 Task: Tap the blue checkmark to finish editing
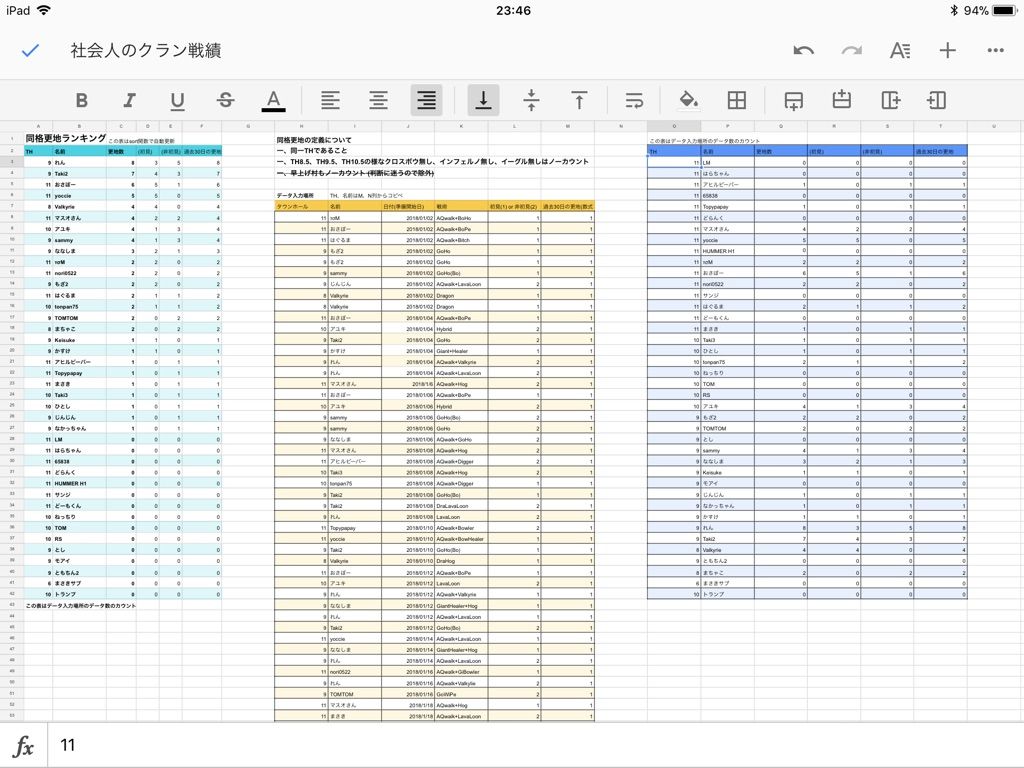click(x=30, y=50)
